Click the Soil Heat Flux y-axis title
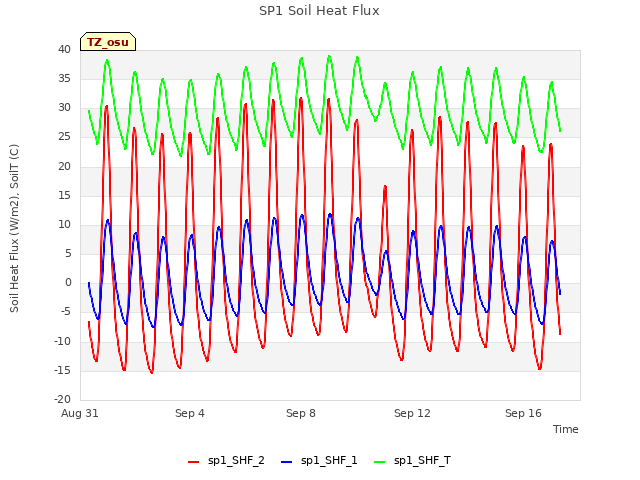This screenshot has width=640, height=480. tap(14, 228)
